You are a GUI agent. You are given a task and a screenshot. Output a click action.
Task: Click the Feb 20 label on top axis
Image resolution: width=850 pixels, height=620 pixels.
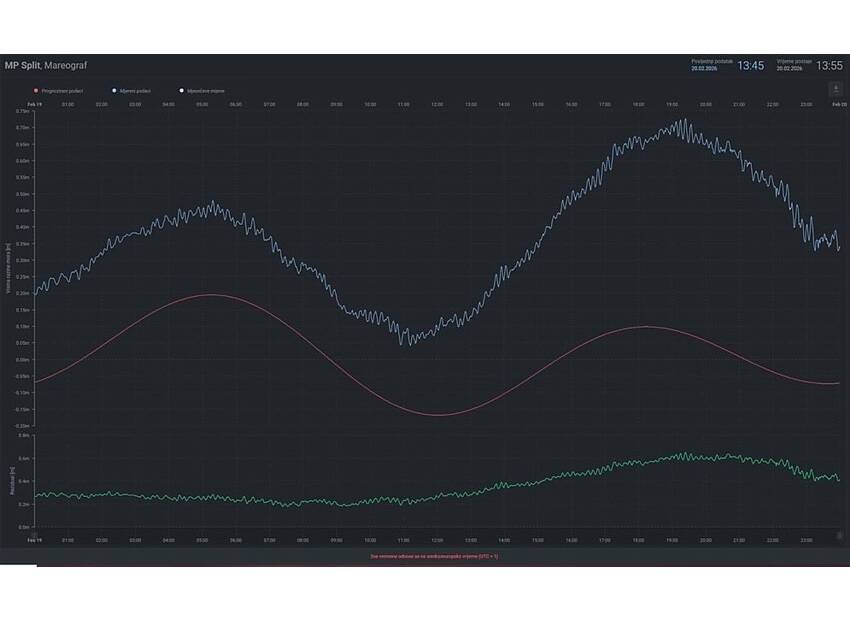pos(838,104)
